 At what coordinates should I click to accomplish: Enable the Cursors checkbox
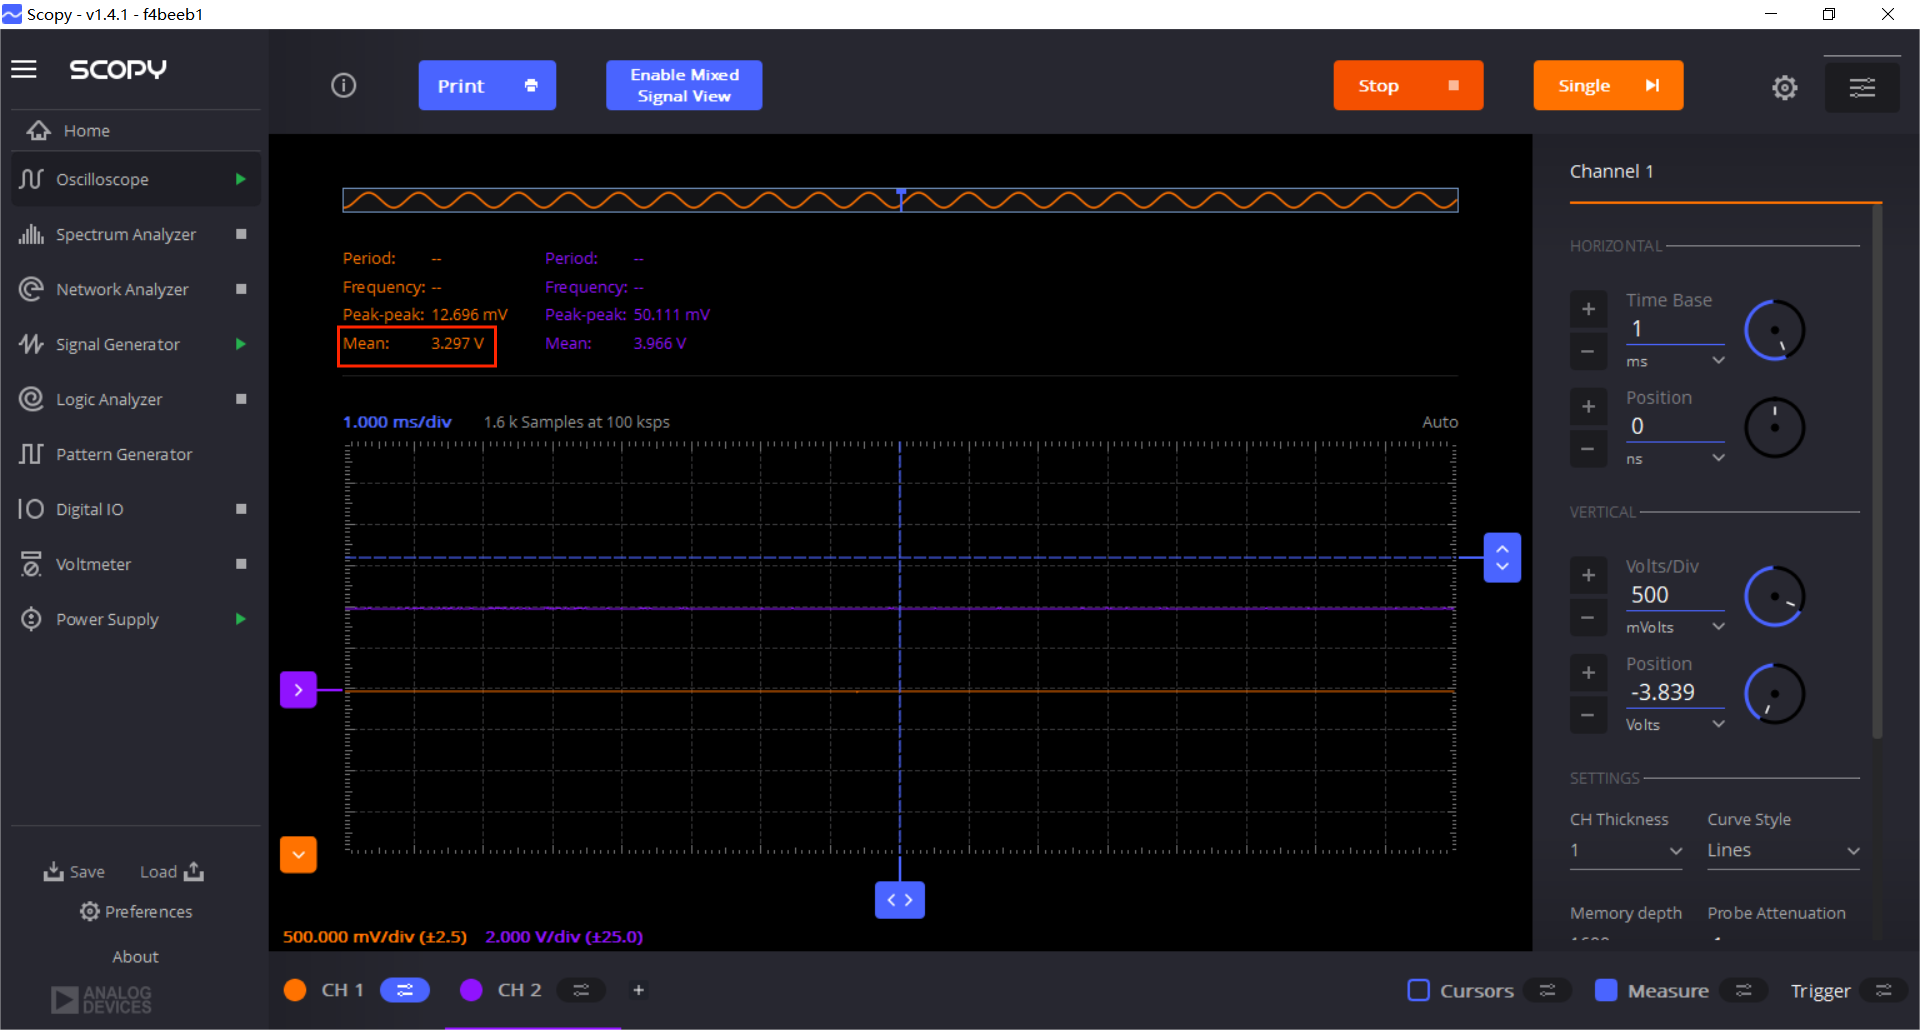[x=1418, y=990]
